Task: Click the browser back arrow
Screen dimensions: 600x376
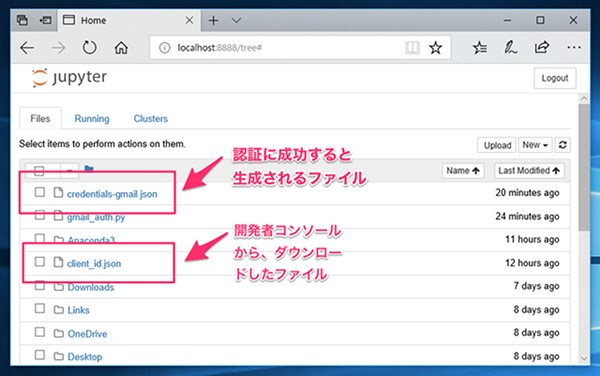Action: click(27, 48)
